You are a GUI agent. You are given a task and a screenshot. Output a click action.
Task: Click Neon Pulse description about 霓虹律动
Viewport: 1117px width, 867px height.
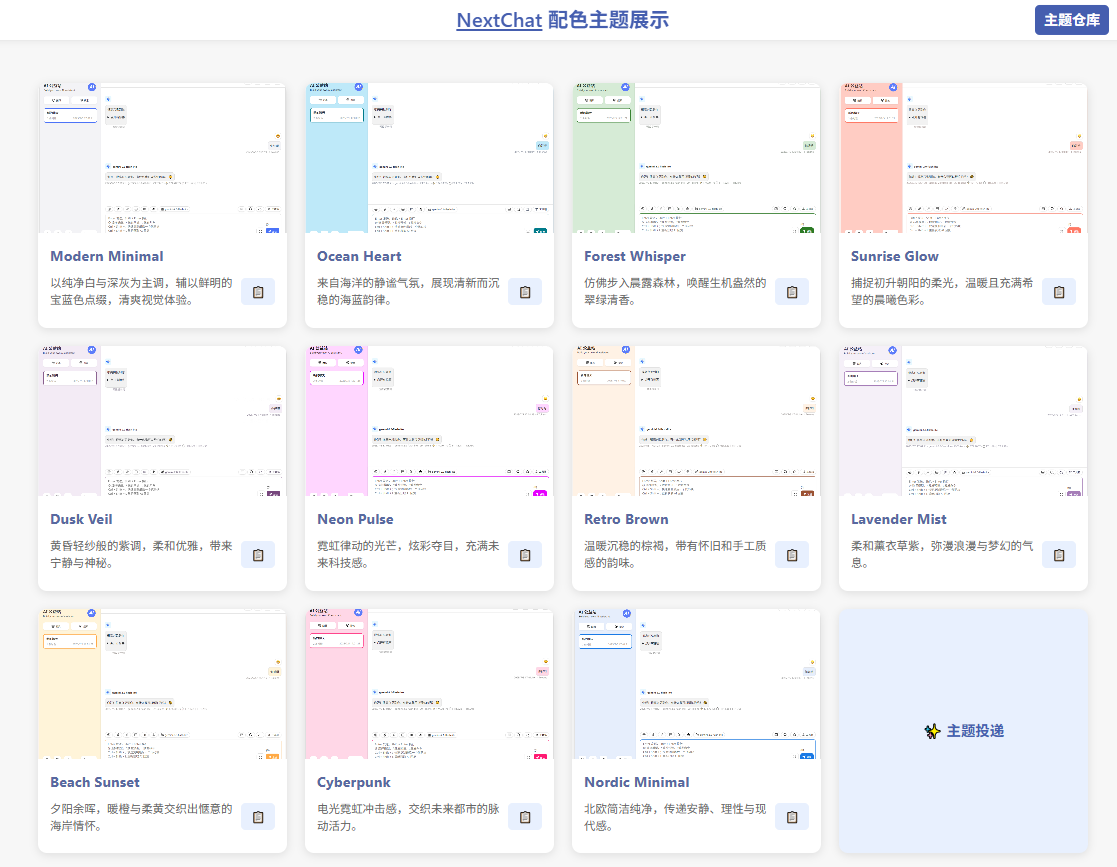[408, 554]
